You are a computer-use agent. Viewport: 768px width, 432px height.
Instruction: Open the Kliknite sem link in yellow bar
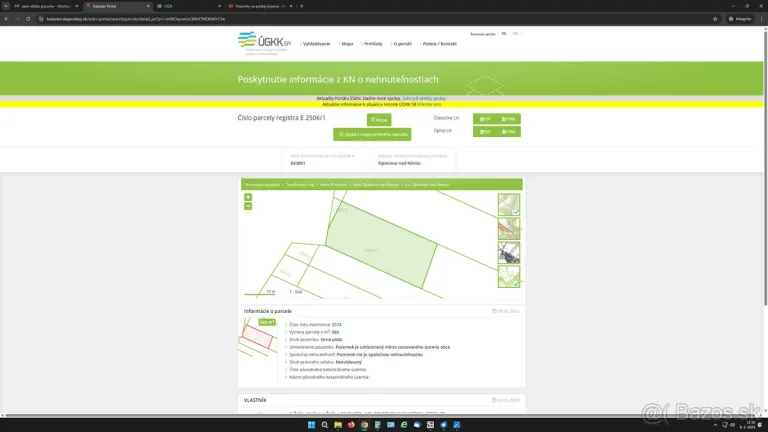[x=430, y=104]
